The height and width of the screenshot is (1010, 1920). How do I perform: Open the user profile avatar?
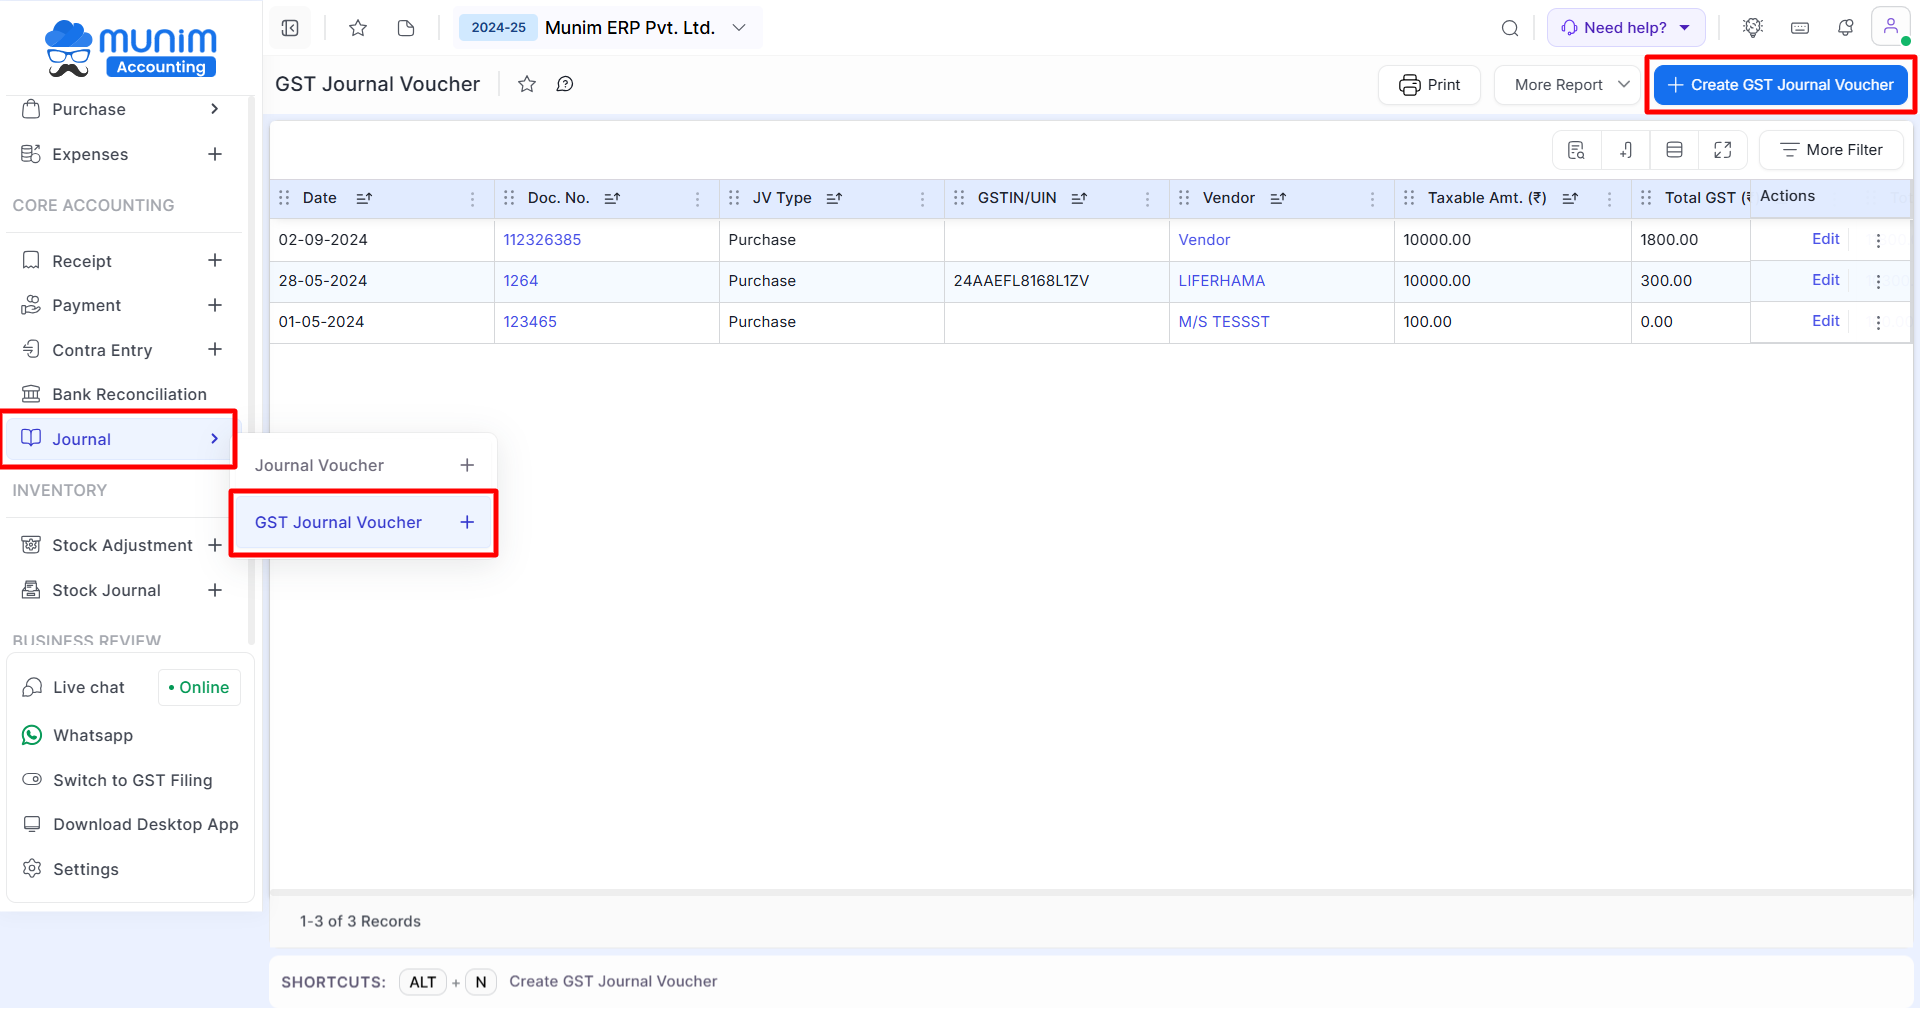click(1891, 27)
